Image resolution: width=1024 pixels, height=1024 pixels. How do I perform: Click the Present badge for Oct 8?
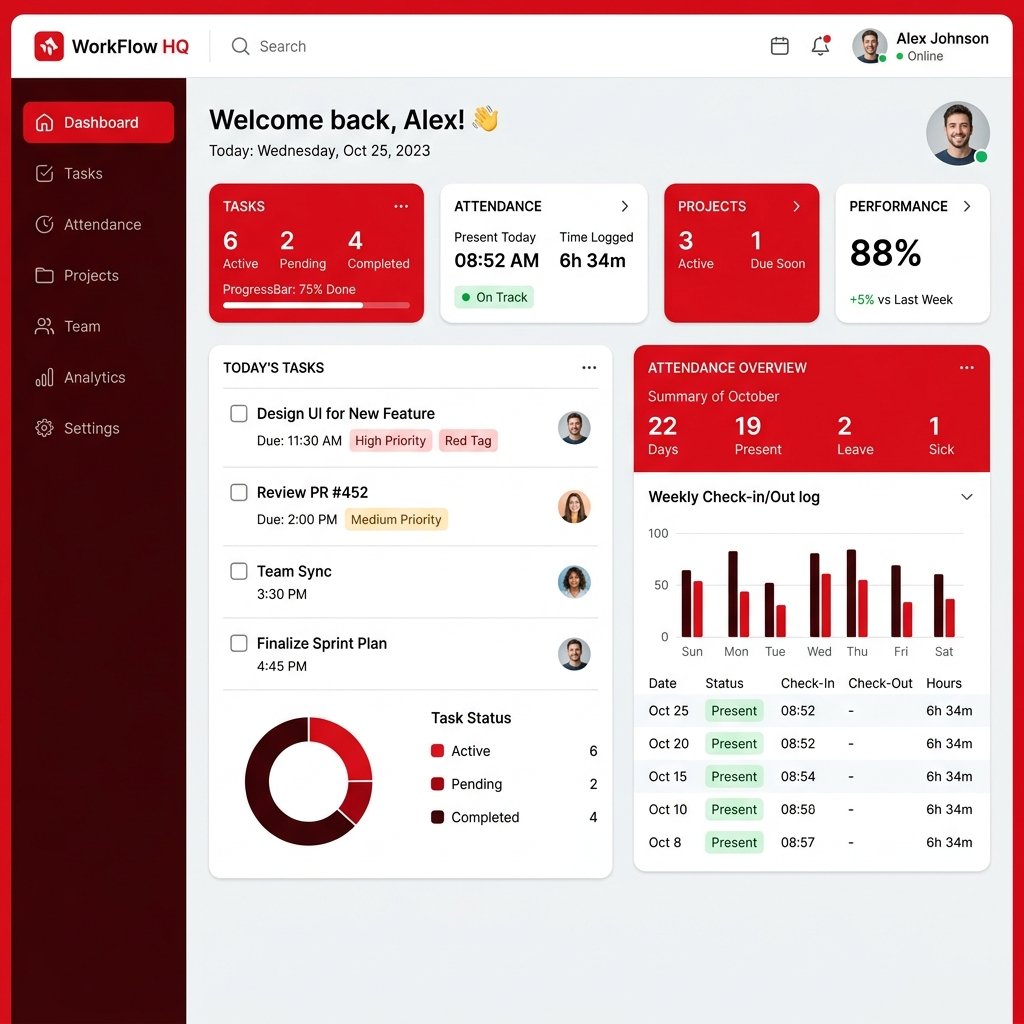point(734,842)
